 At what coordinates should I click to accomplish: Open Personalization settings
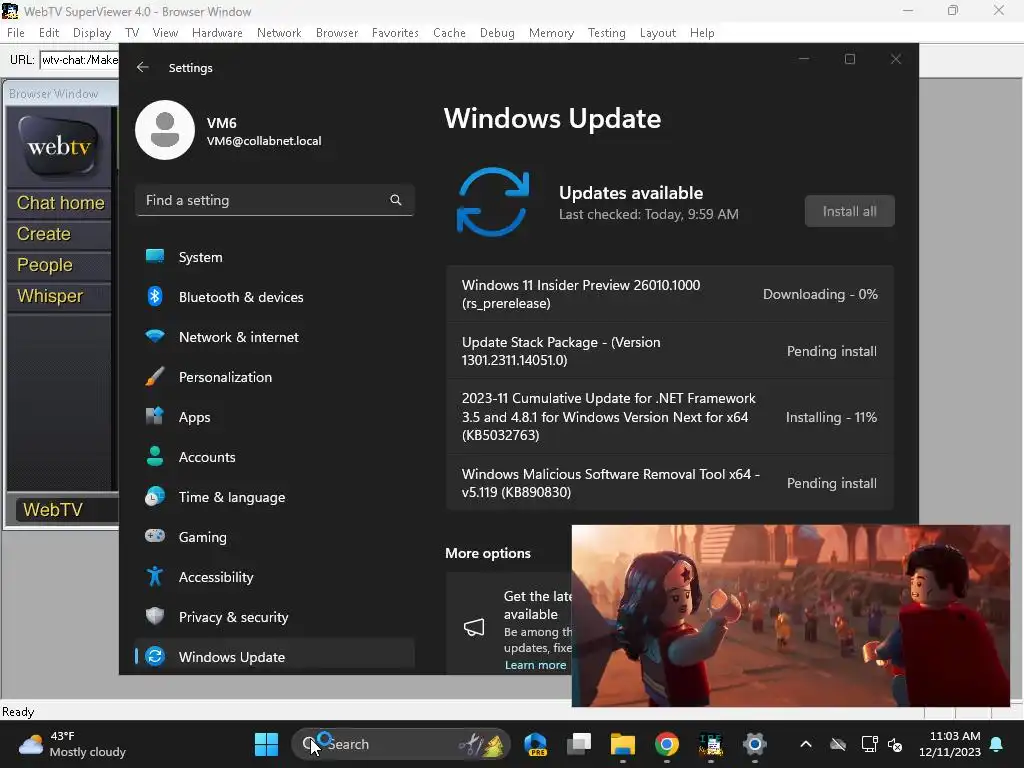pyautogui.click(x=274, y=377)
